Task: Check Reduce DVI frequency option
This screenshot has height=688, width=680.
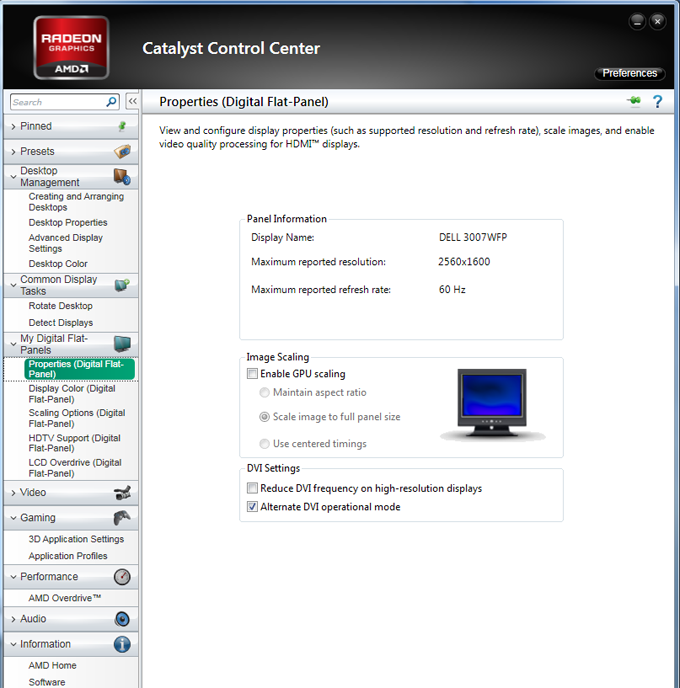Action: pyautogui.click(x=253, y=488)
